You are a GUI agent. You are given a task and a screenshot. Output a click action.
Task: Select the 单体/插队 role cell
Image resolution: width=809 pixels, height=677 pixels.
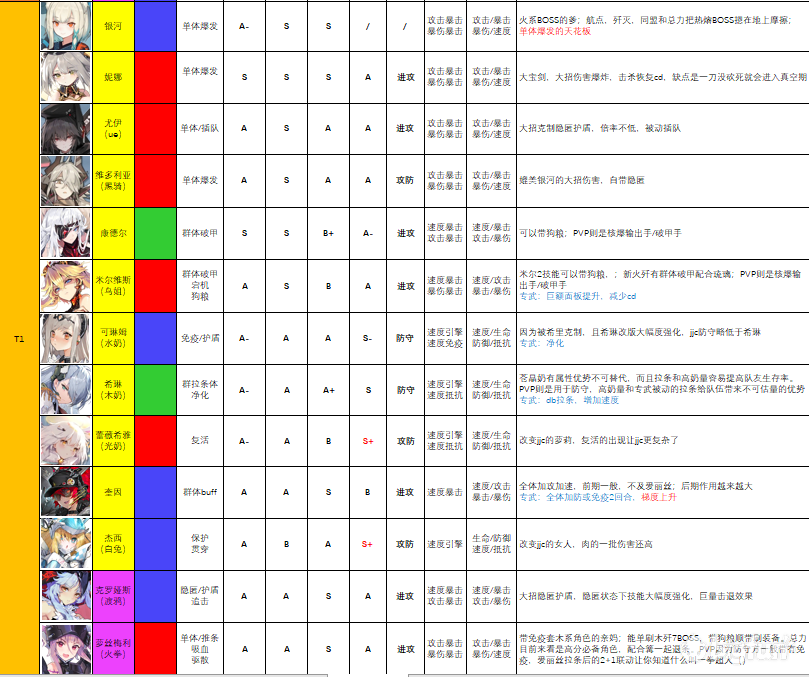click(200, 128)
